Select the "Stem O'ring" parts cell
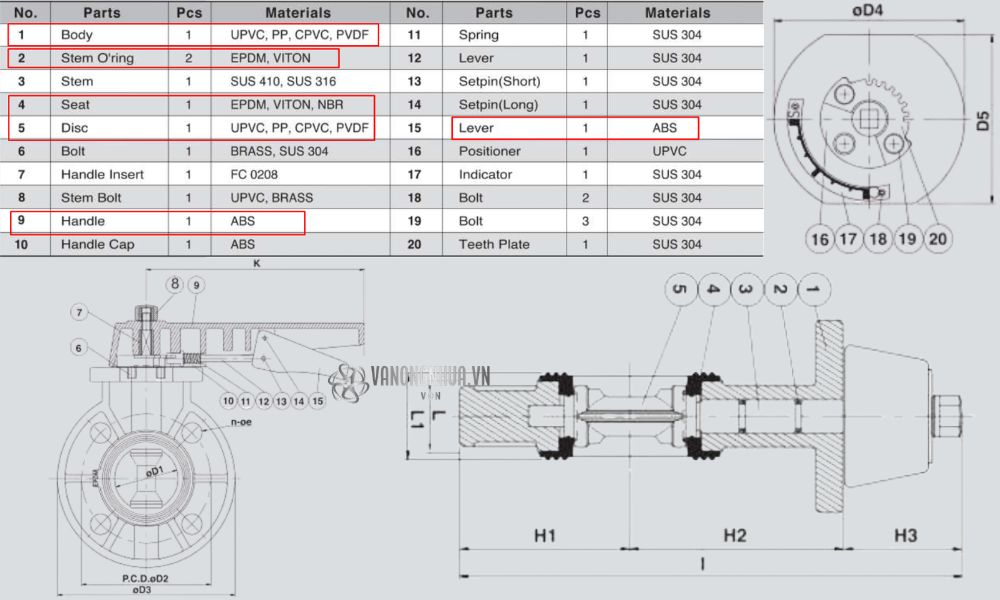The width and height of the screenshot is (1000, 600). point(97,58)
